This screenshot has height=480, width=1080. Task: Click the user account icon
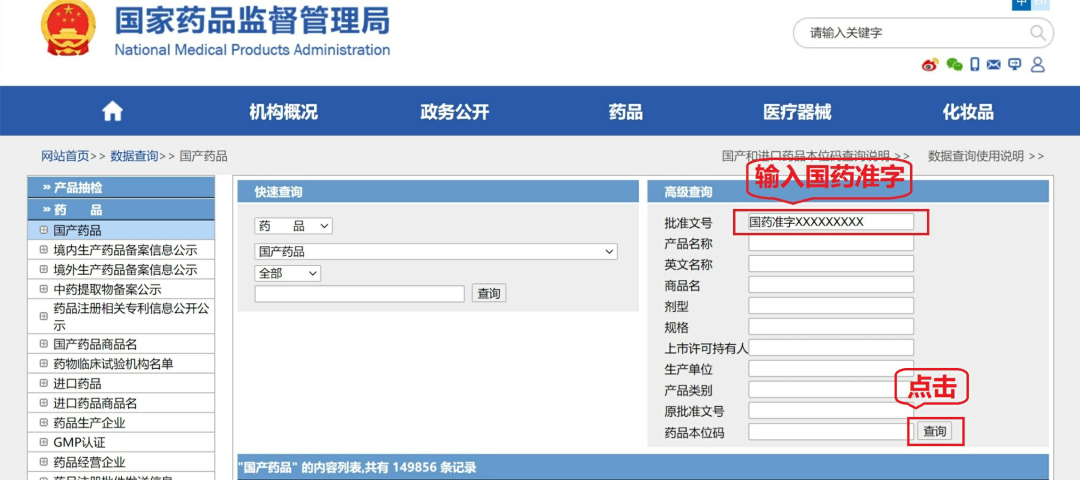click(x=1037, y=65)
